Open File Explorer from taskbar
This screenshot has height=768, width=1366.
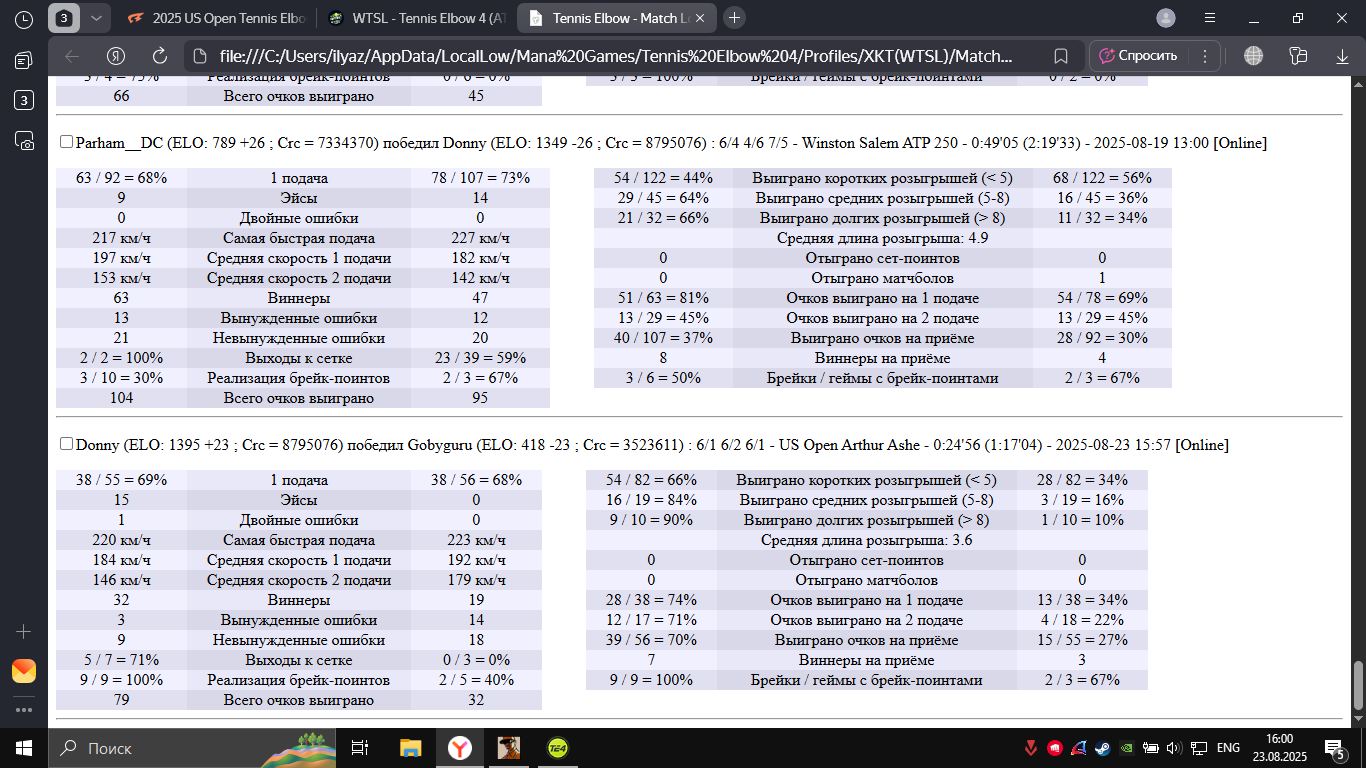[411, 747]
